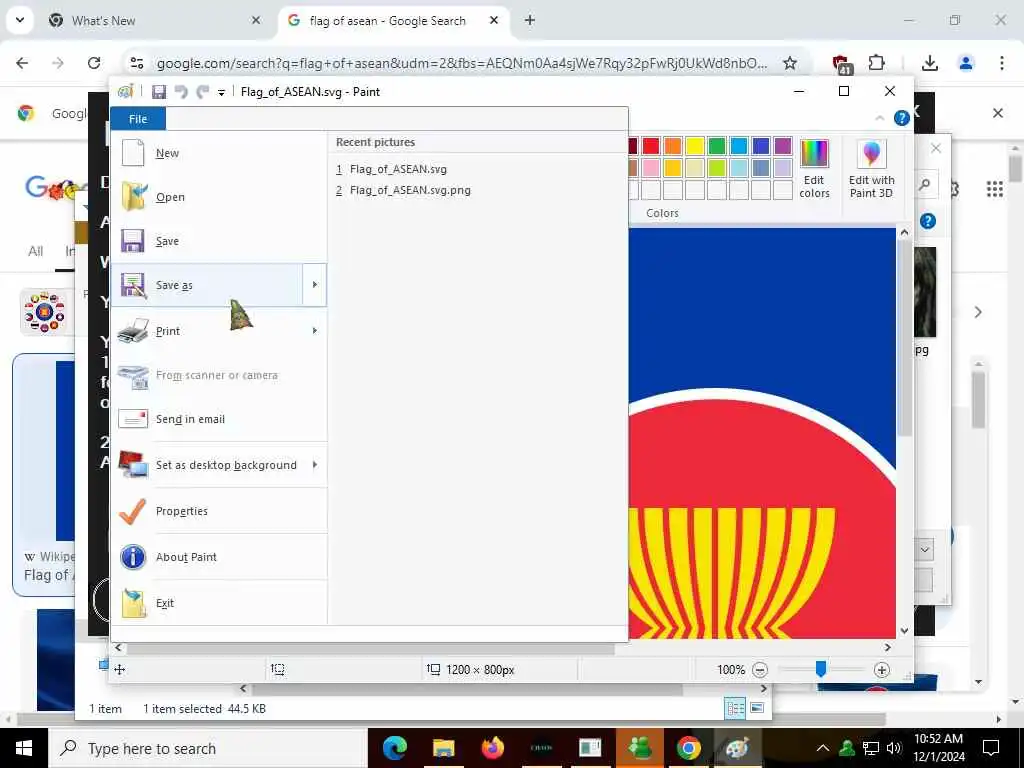Click the taskbar search box
1024x768 pixels.
(208, 748)
